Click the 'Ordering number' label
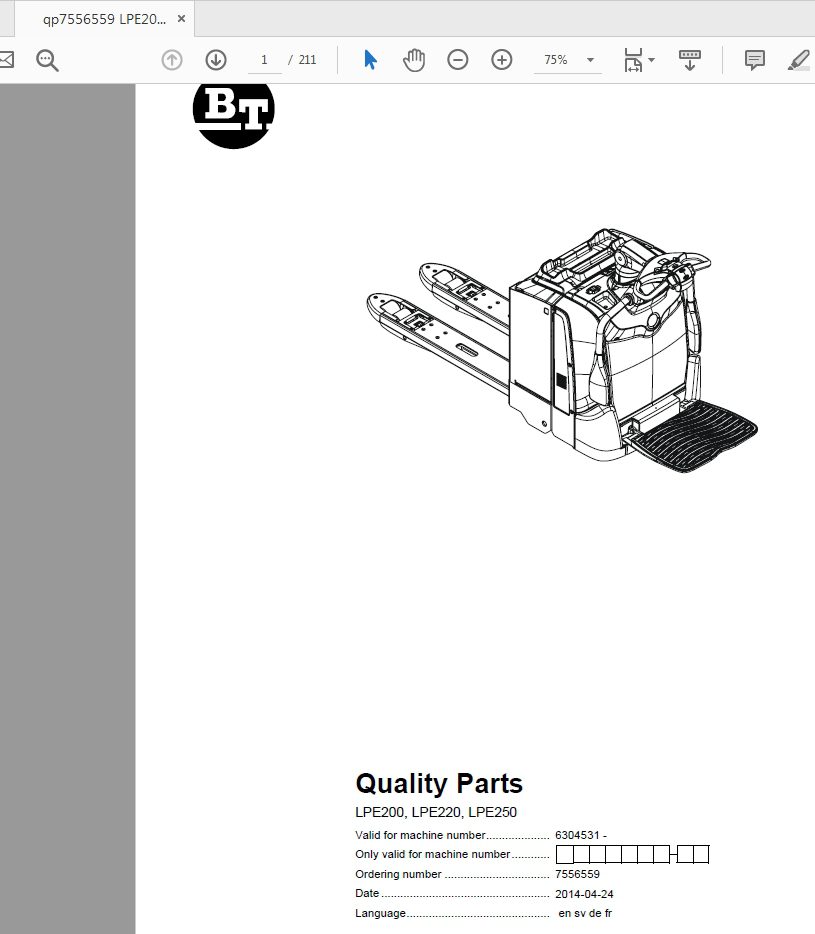Viewport: 815px width, 934px height. click(x=398, y=874)
